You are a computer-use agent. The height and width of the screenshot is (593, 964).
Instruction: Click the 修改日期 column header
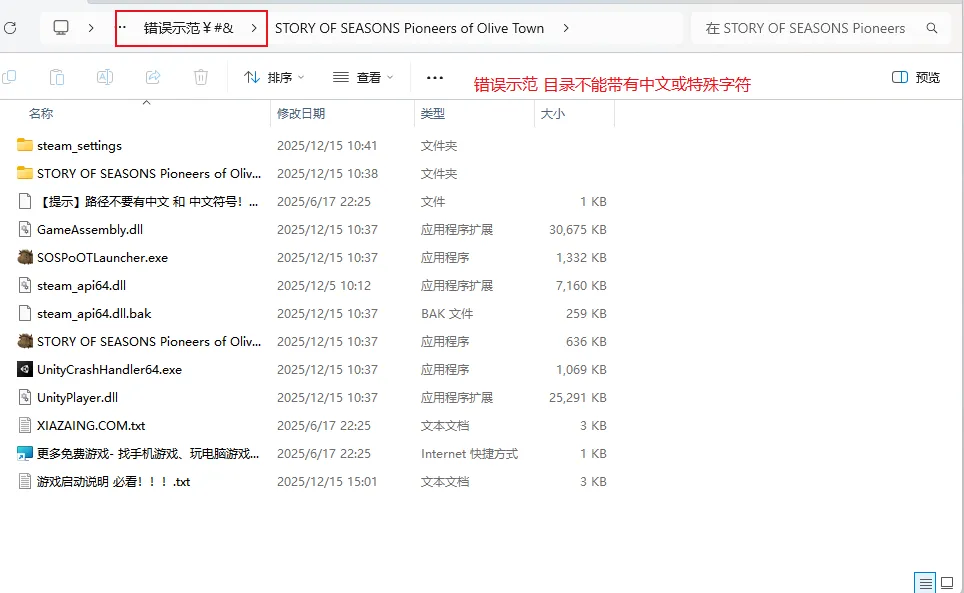coord(301,114)
